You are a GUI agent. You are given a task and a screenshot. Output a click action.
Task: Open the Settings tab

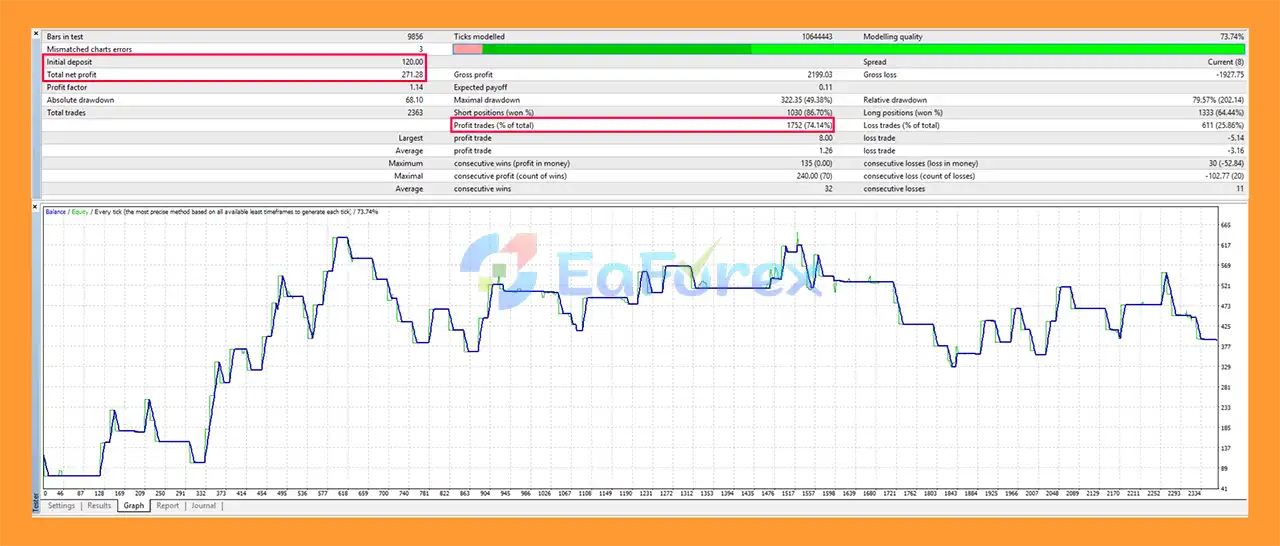pos(61,506)
